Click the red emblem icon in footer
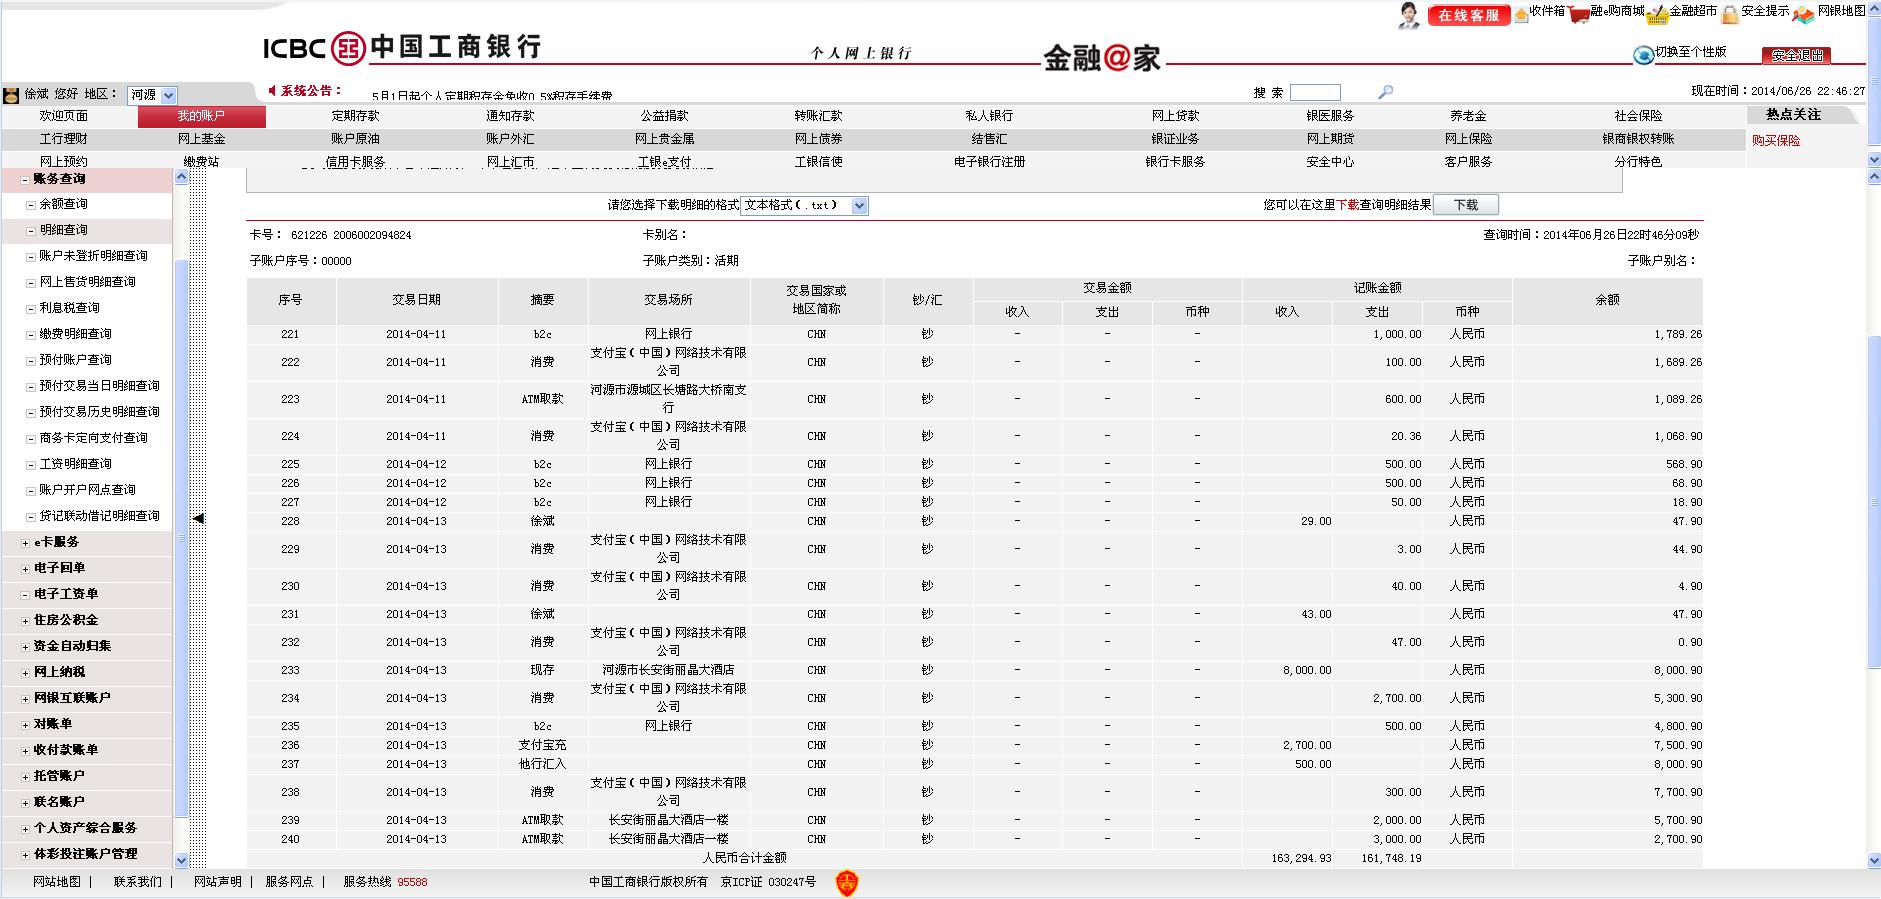The height and width of the screenshot is (899, 1881). (x=847, y=883)
